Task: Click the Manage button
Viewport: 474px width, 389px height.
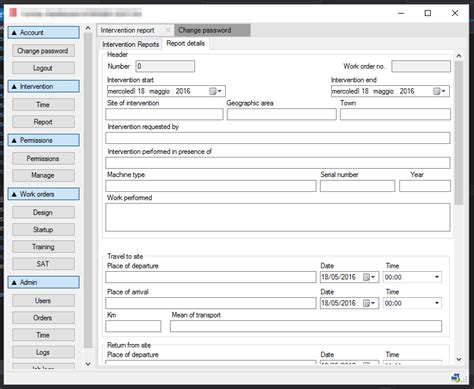Action: click(x=43, y=175)
